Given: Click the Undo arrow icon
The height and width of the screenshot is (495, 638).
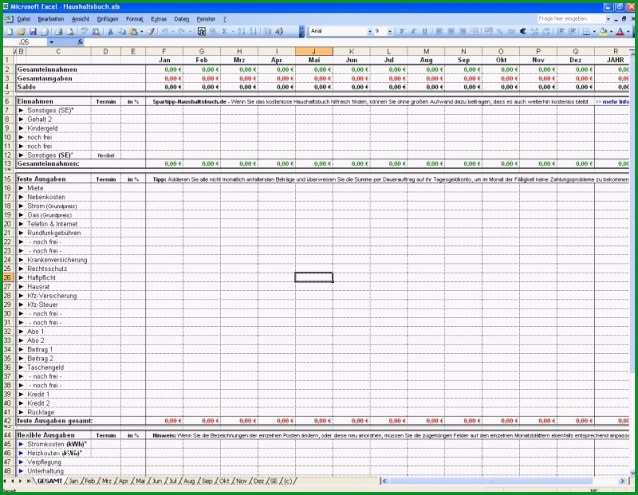Looking at the screenshot, I should click(166, 31).
